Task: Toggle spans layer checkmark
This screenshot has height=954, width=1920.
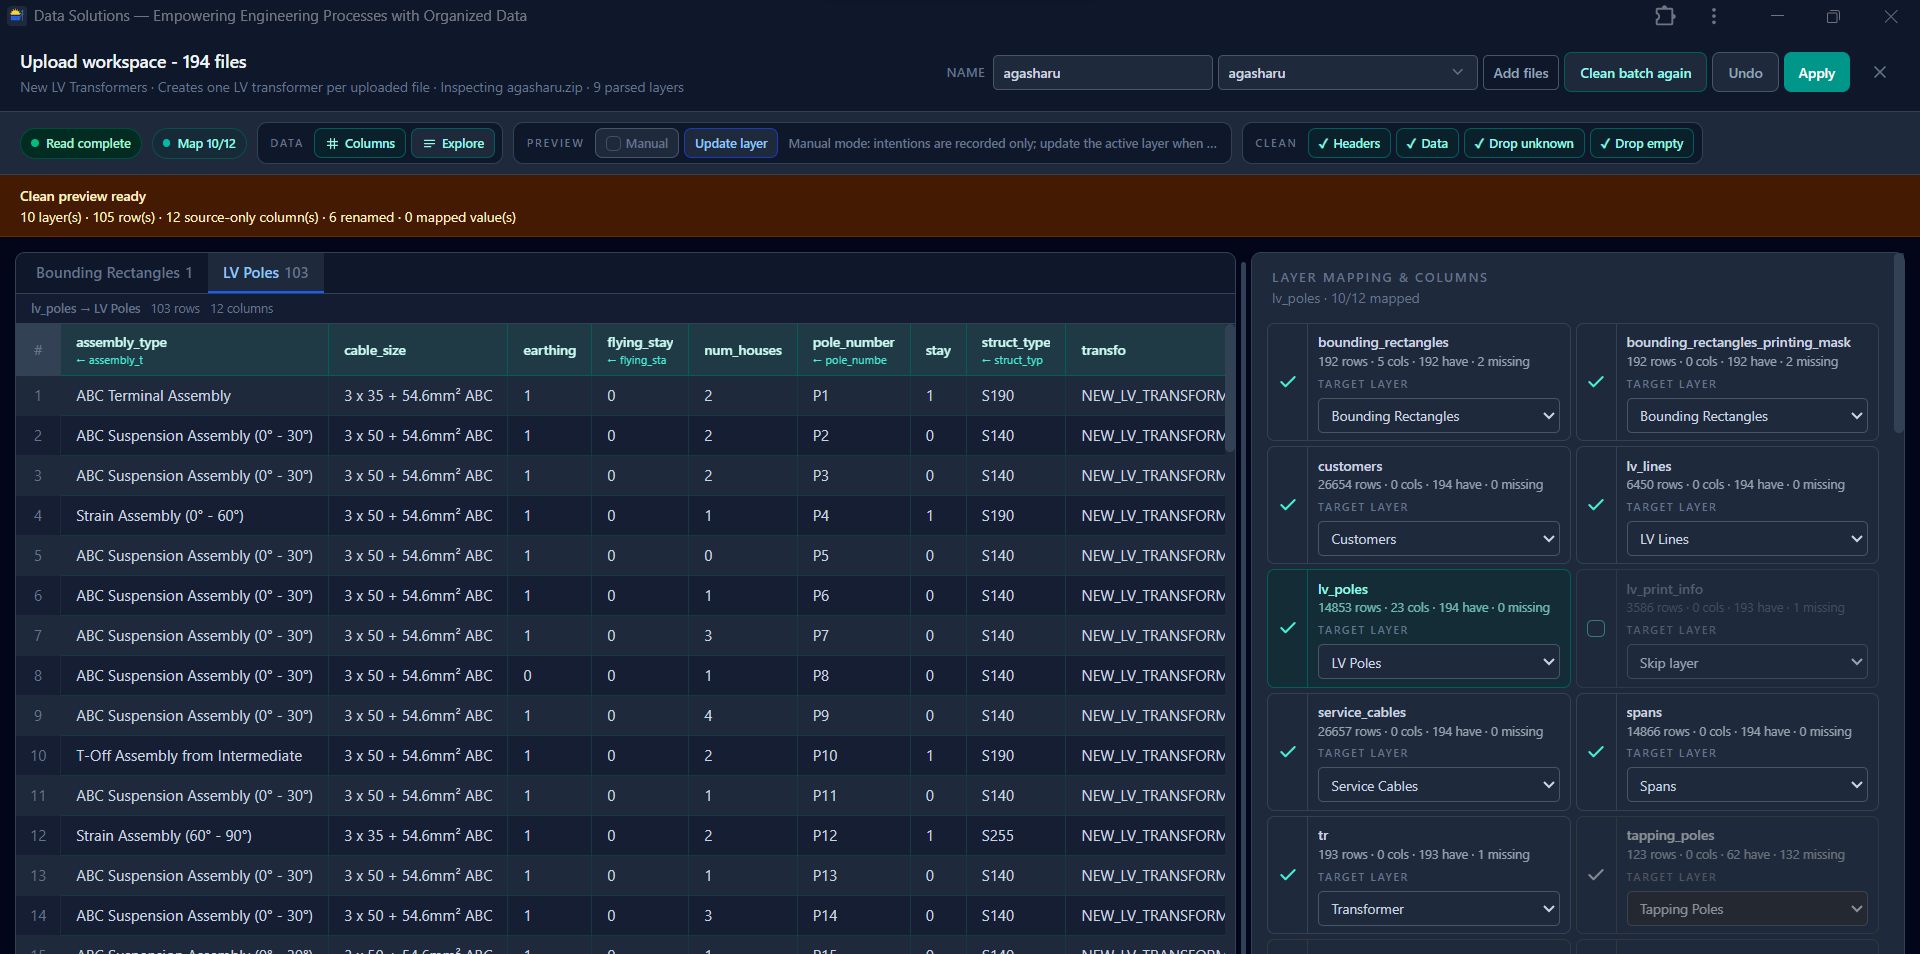Action: [1596, 752]
